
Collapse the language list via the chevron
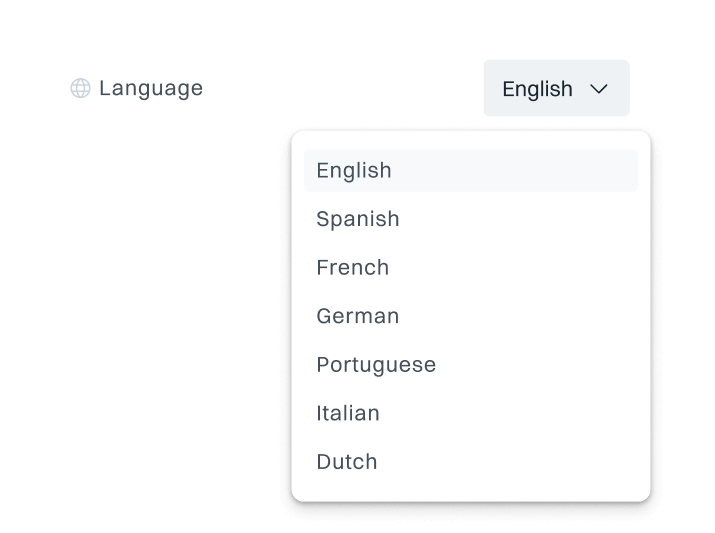[x=599, y=89]
